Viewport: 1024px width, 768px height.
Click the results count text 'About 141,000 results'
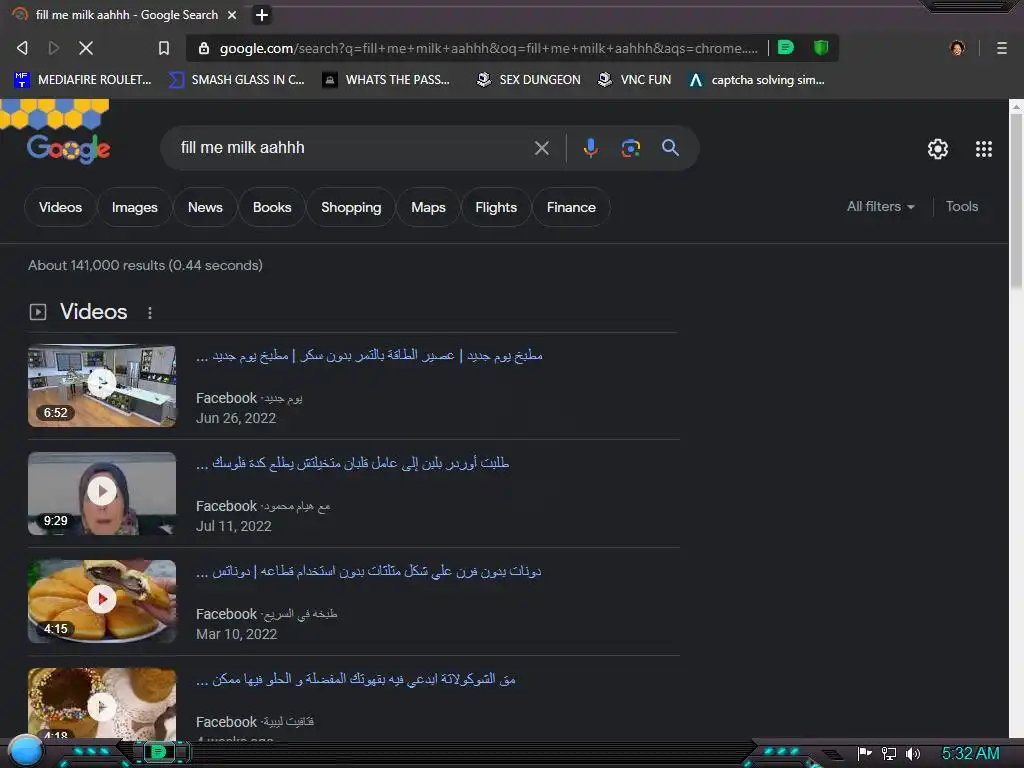coord(96,265)
